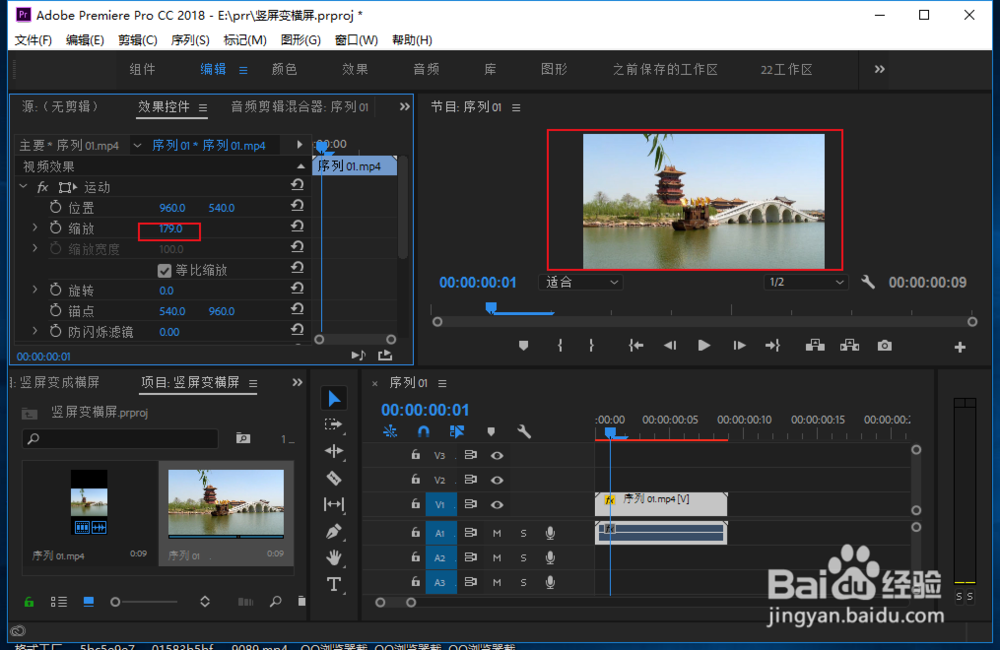Switch project panel to list view
This screenshot has height=650, width=1000.
pyautogui.click(x=59, y=602)
